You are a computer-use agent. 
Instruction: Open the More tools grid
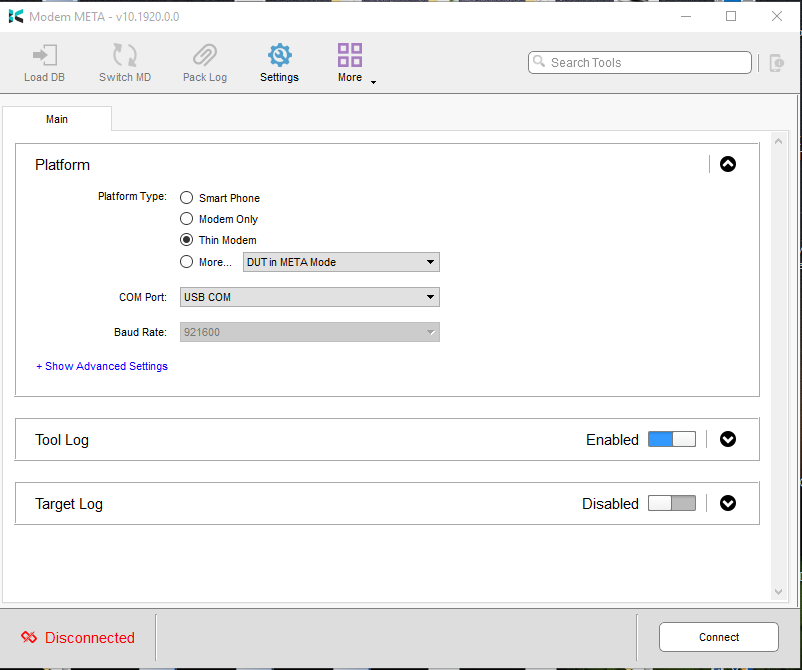350,55
